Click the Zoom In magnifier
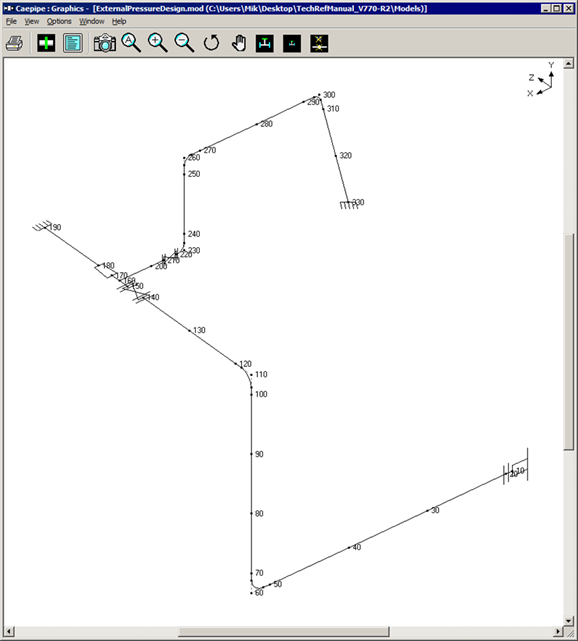The height and width of the screenshot is (641, 578). click(158, 43)
